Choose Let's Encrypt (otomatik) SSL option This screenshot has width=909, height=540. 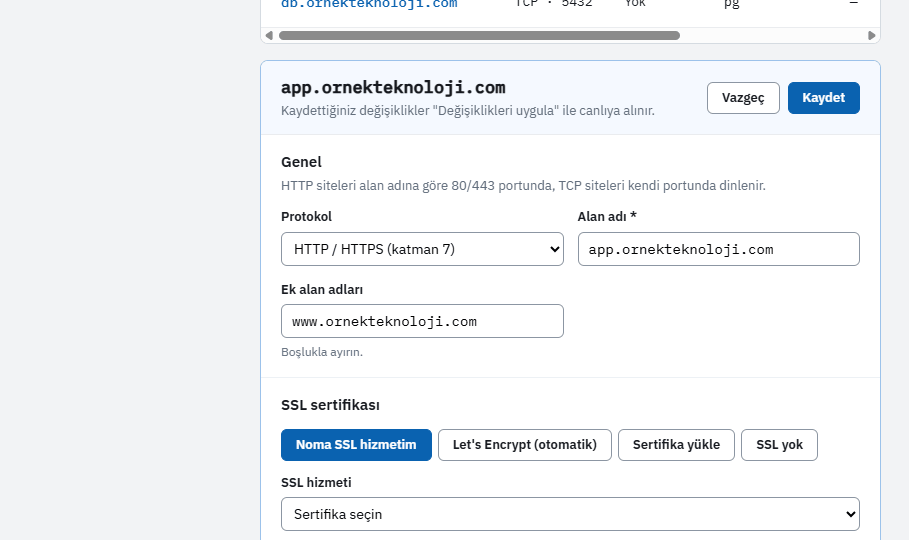coord(525,445)
